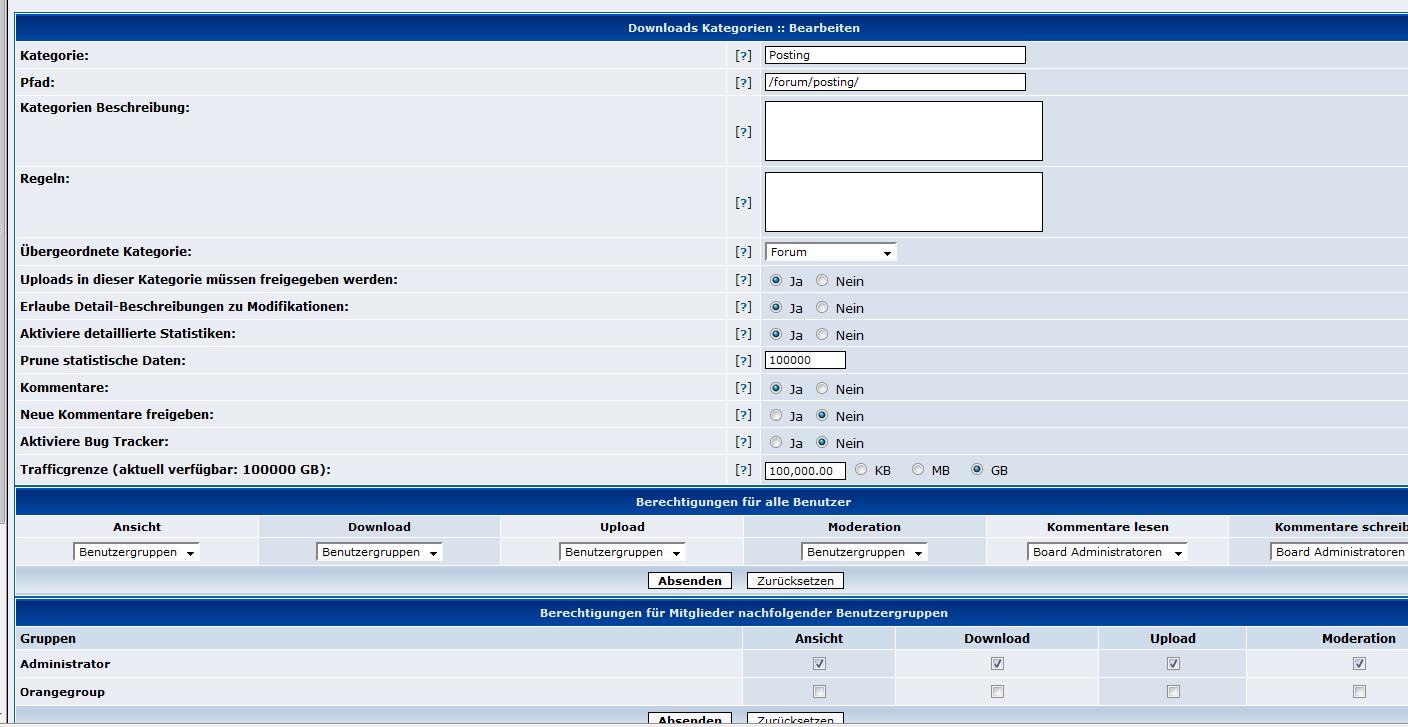1408x727 pixels.
Task: Open help [?] for Prune statistische Daten
Action: (x=743, y=361)
